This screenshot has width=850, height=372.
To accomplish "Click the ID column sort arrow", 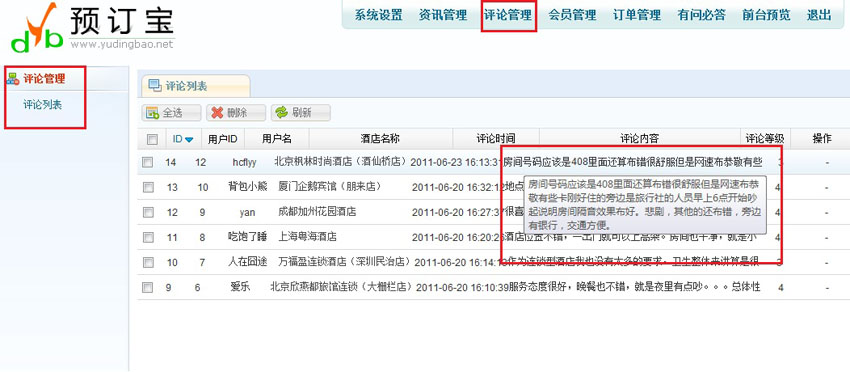I will click(189, 140).
